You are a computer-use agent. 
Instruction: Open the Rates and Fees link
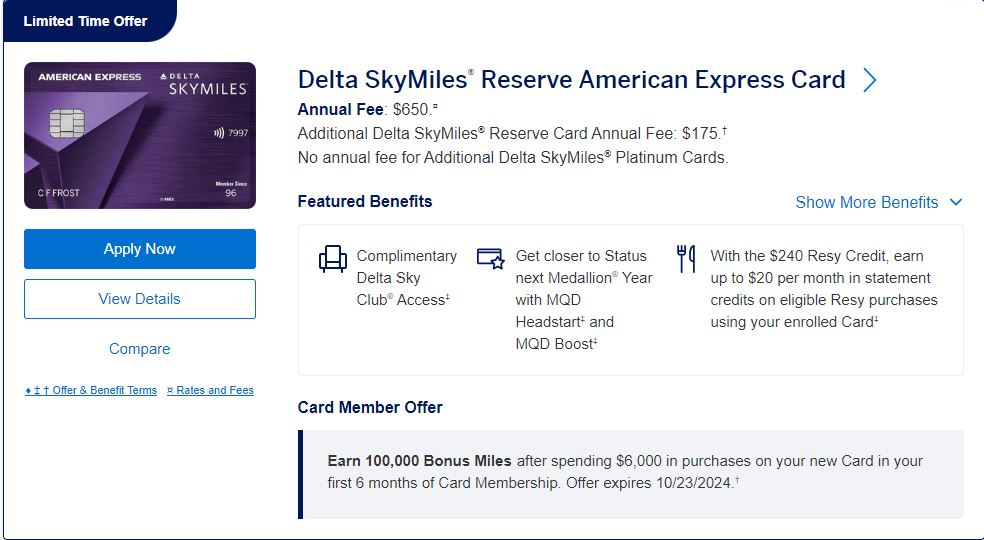tap(210, 391)
